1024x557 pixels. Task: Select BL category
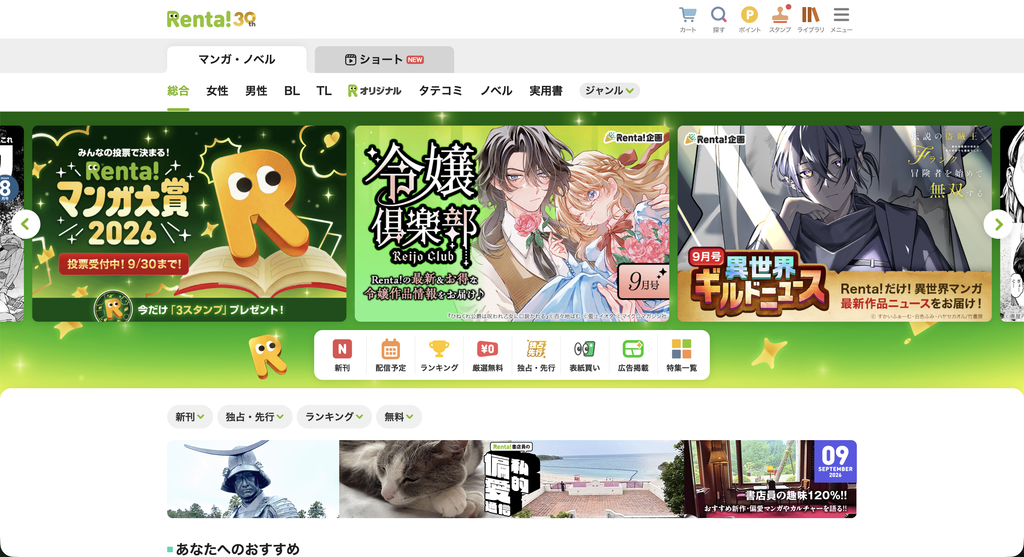click(292, 91)
